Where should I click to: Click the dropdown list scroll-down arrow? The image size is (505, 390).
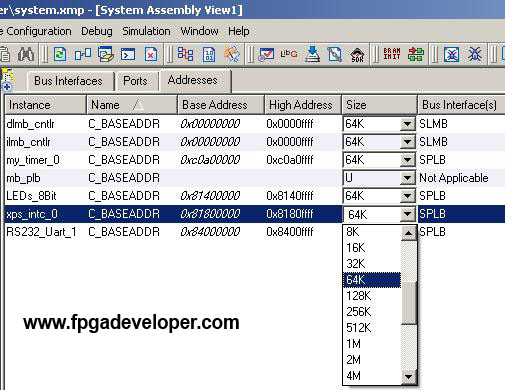(408, 377)
